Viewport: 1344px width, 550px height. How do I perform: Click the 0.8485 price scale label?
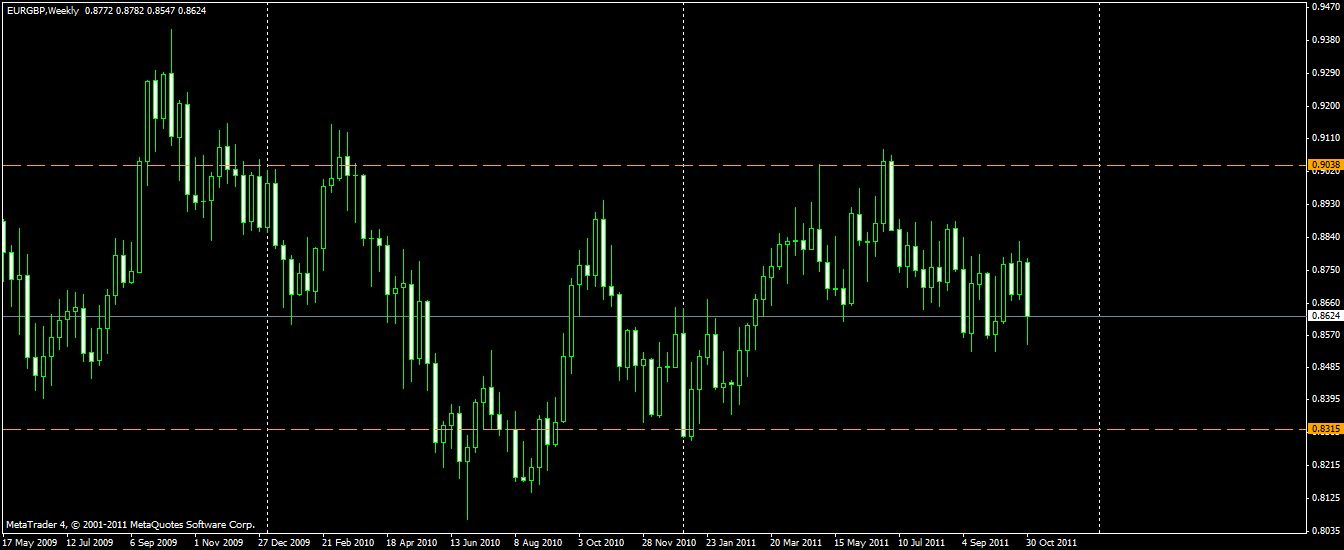[x=1325, y=367]
